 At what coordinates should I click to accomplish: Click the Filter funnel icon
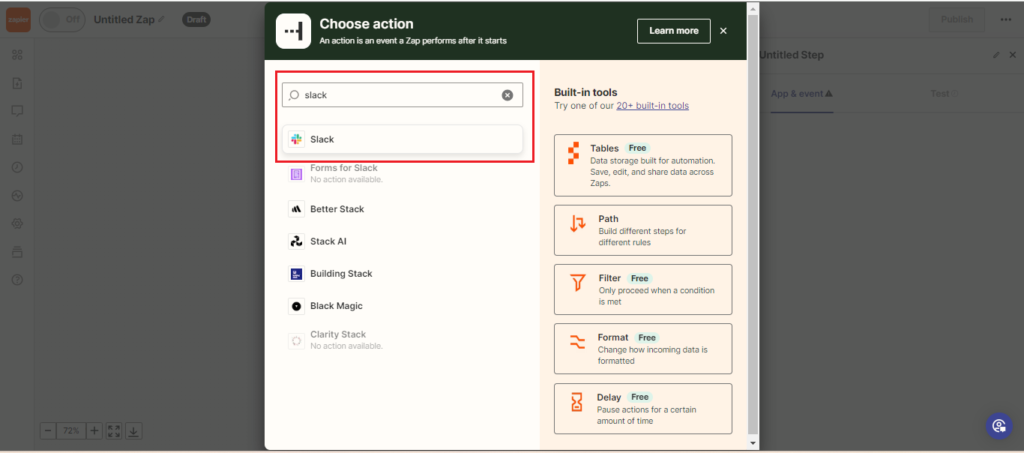pos(577,283)
